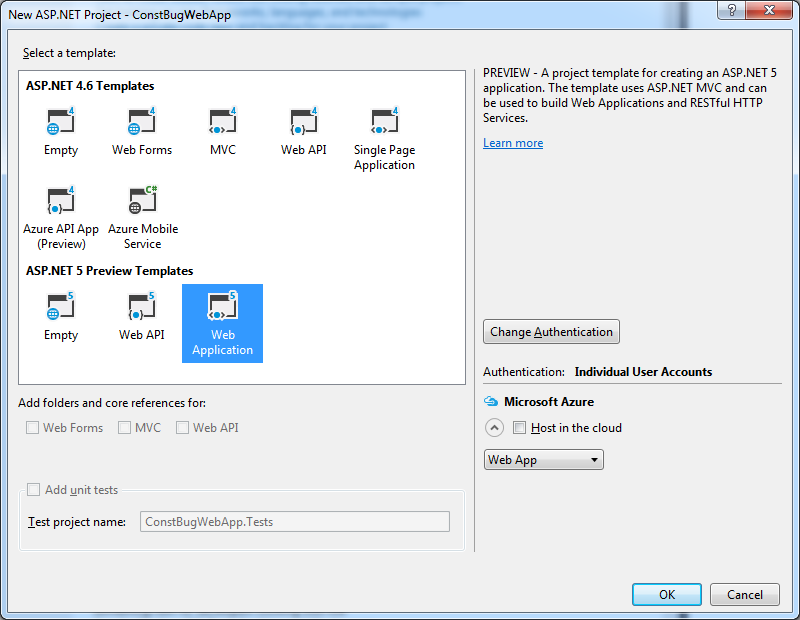Screen dimensions: 800x620
Task: Choose the Web Forms template icon
Action: tap(141, 121)
